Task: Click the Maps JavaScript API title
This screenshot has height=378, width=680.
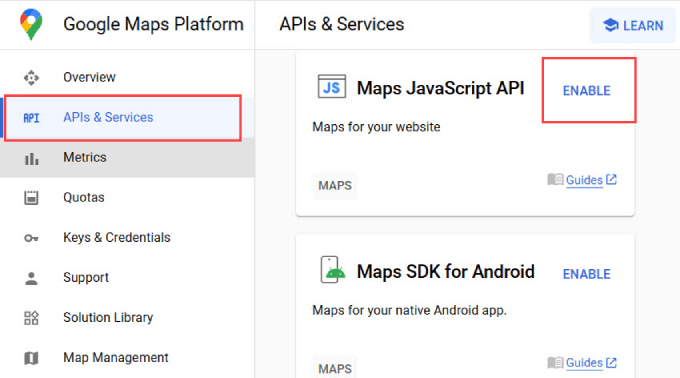Action: point(440,88)
